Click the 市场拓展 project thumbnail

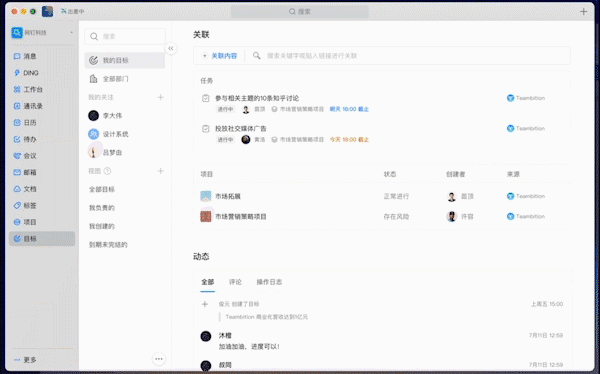[x=206, y=196]
